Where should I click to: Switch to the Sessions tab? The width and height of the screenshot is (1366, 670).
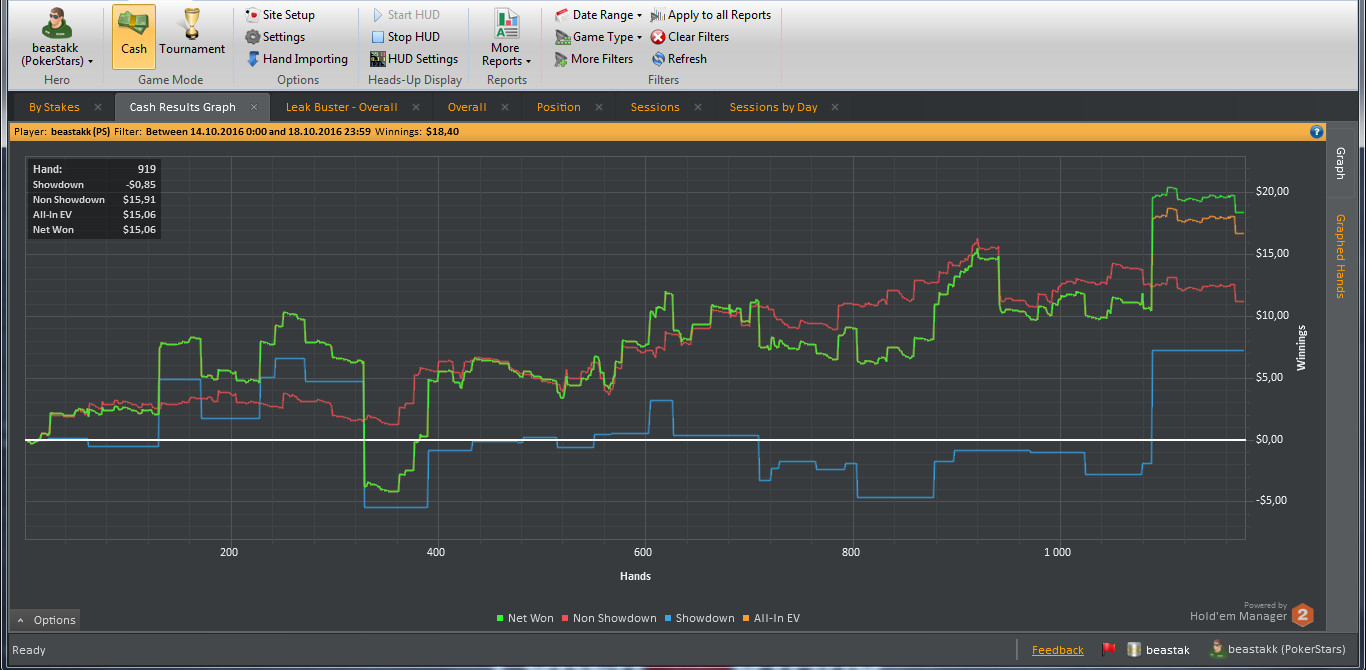(x=655, y=107)
